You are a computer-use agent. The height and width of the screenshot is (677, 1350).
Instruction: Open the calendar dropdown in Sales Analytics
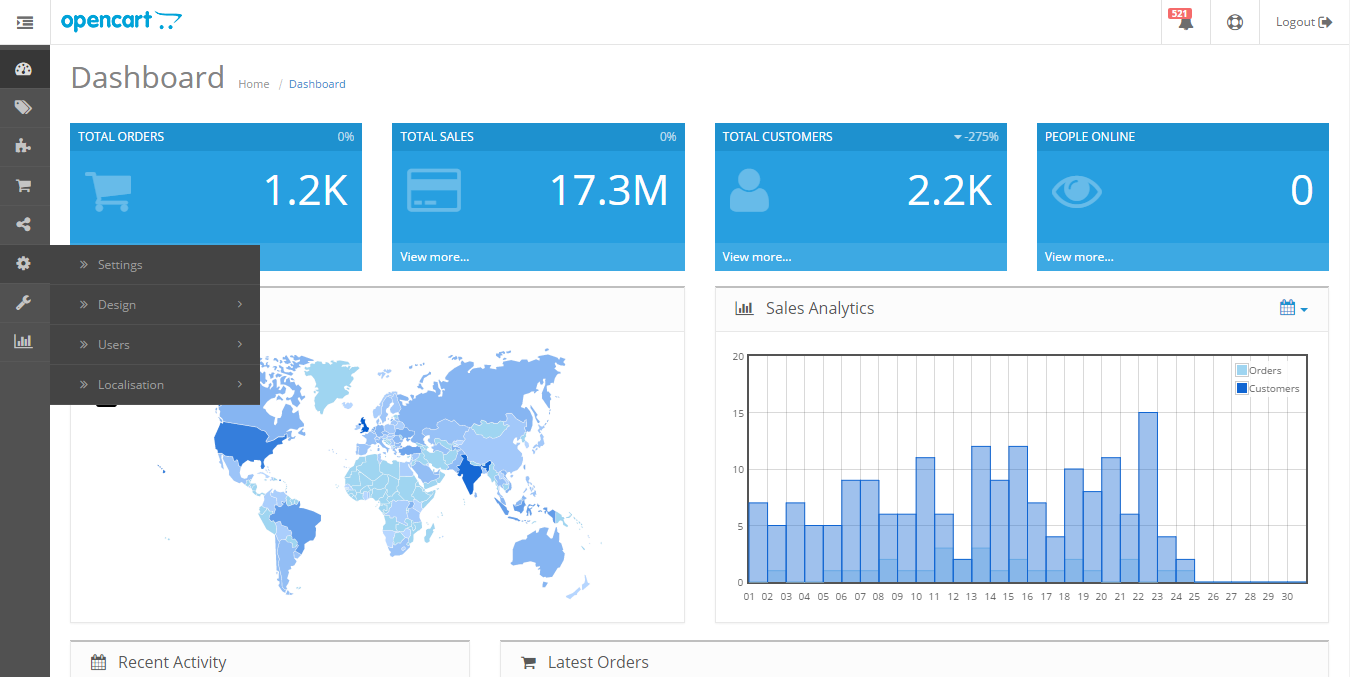[x=1292, y=308]
